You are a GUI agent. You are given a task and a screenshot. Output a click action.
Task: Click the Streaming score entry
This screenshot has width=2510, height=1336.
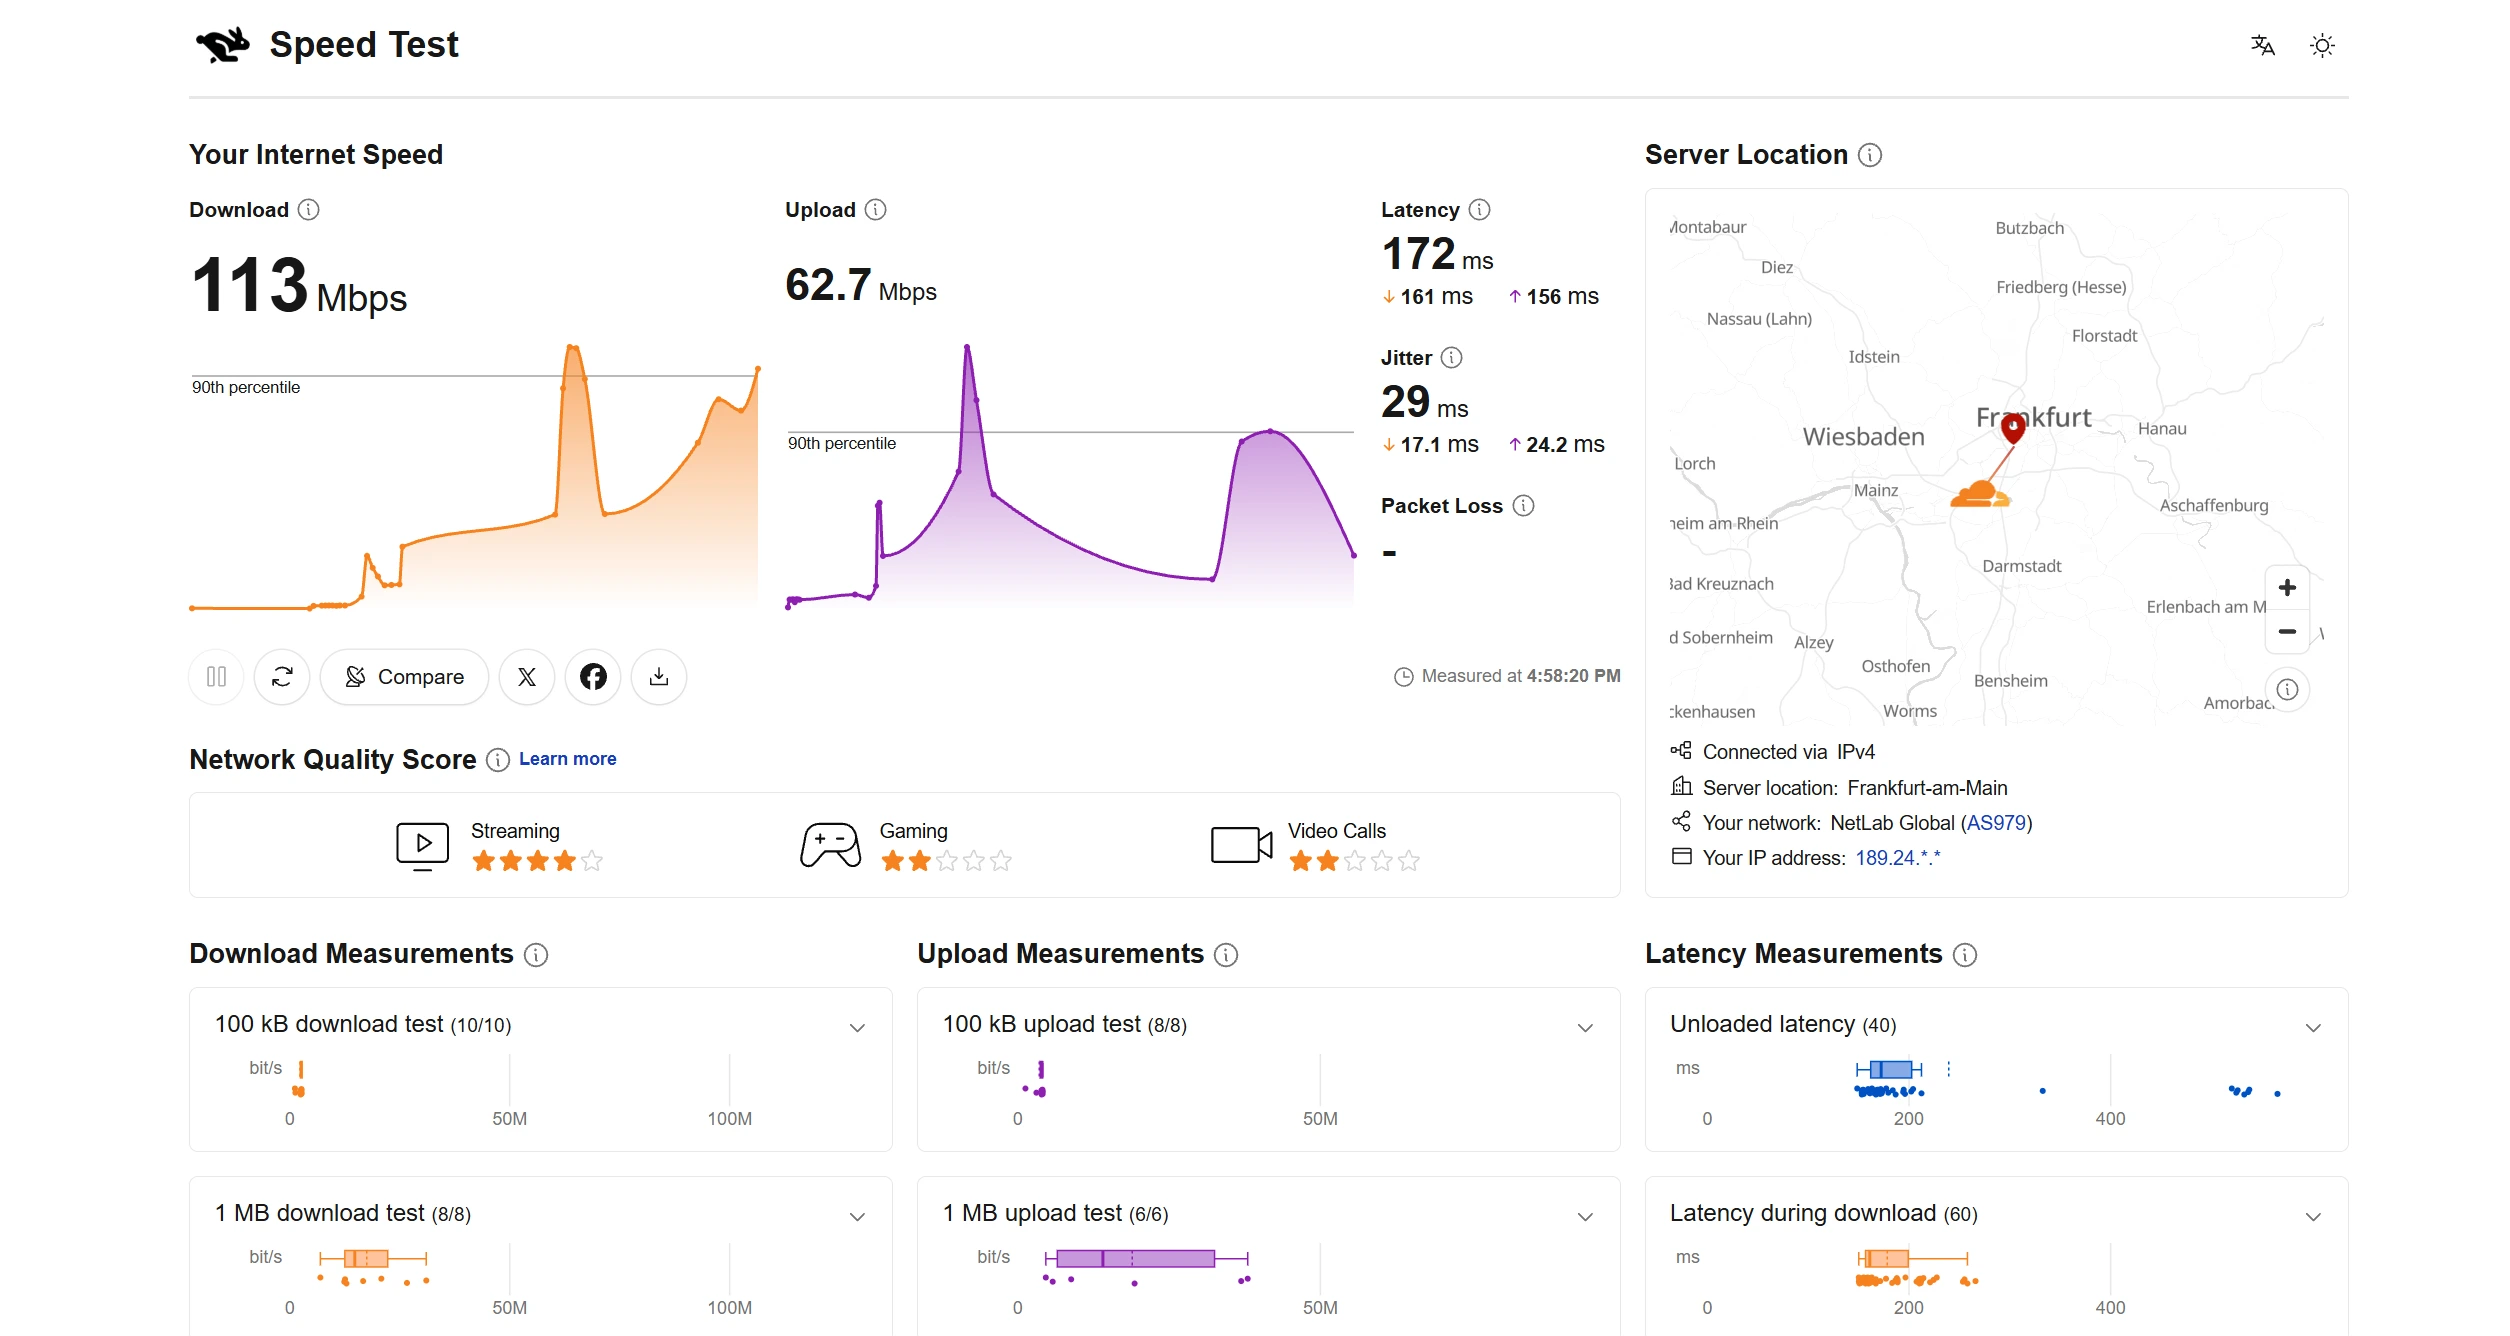pos(499,846)
